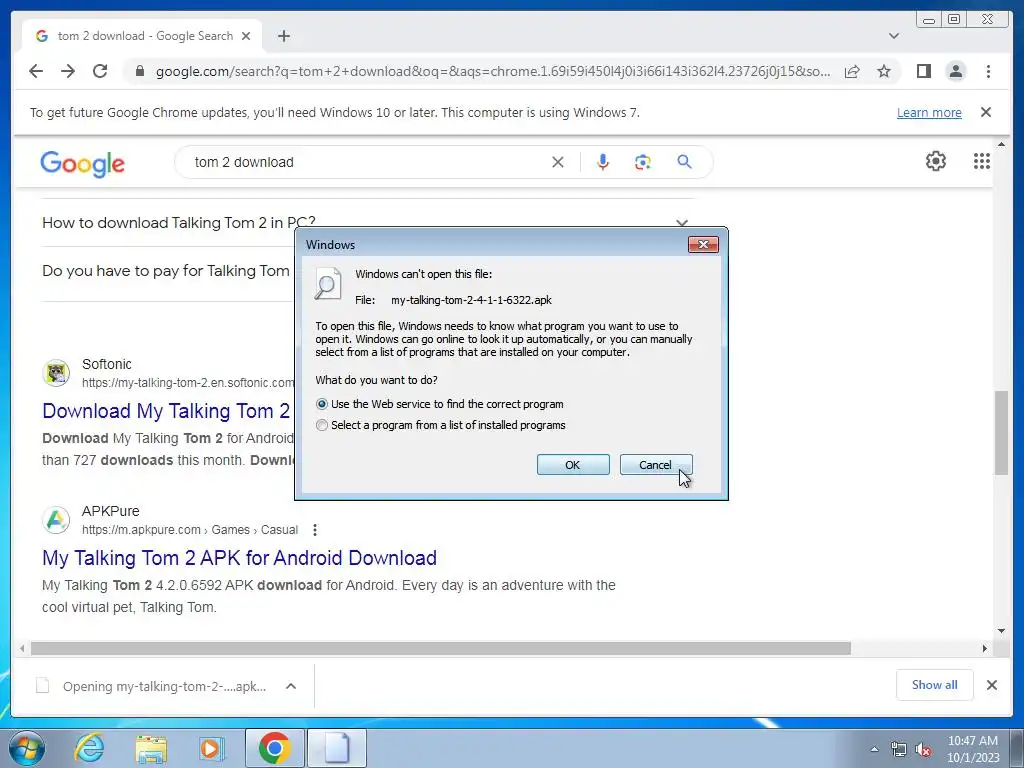Click the APKPure site favicon
Viewport: 1024px width, 768px height.
click(56, 520)
